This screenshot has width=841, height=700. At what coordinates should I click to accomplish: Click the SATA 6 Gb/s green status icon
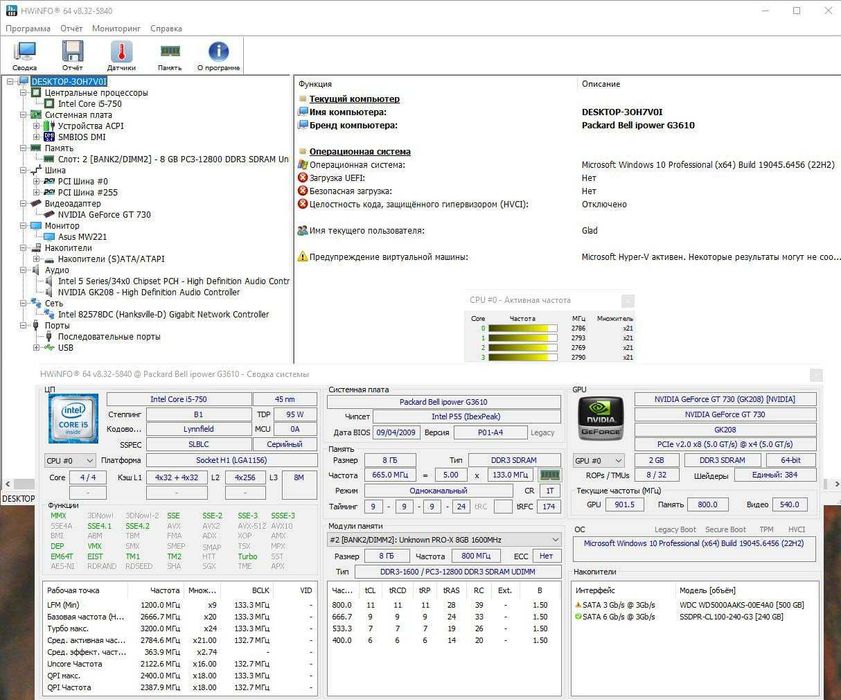coord(578,616)
